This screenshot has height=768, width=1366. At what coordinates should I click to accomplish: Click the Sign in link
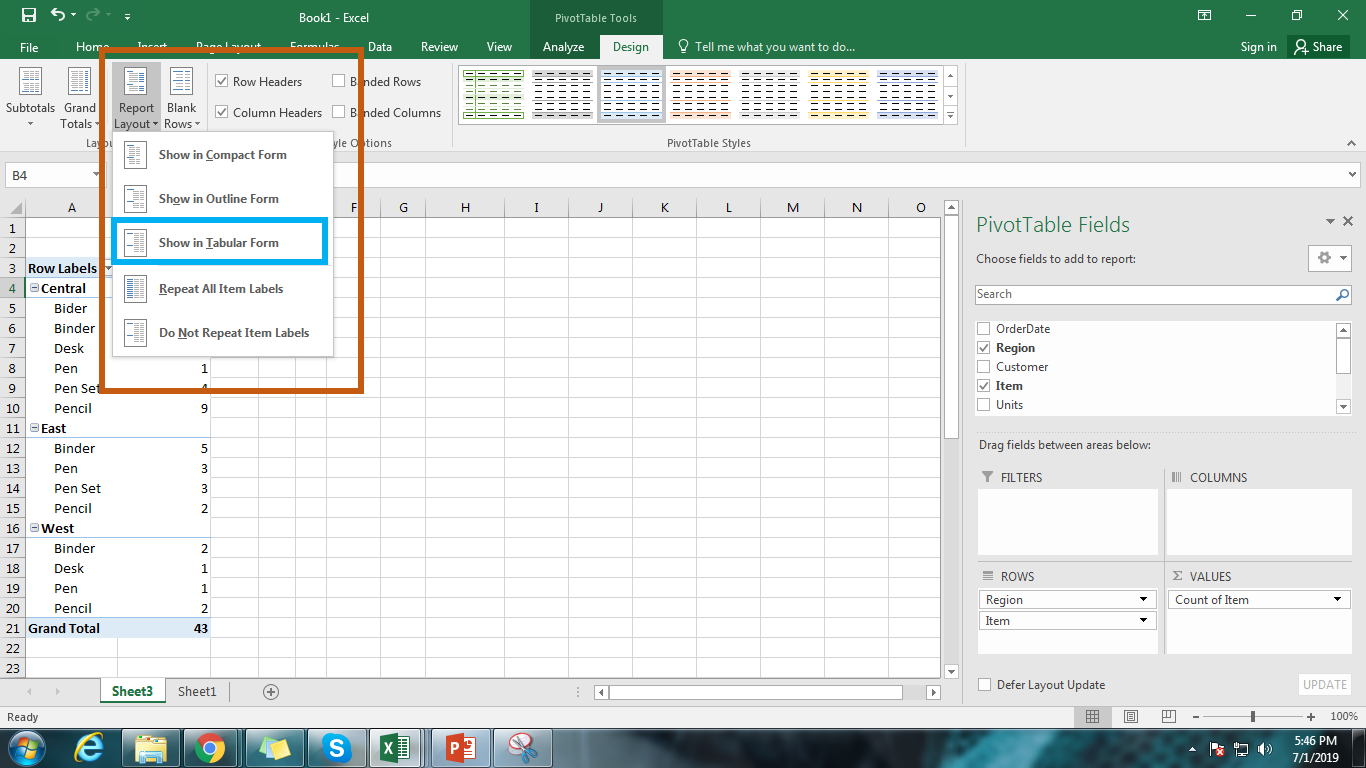(x=1258, y=47)
